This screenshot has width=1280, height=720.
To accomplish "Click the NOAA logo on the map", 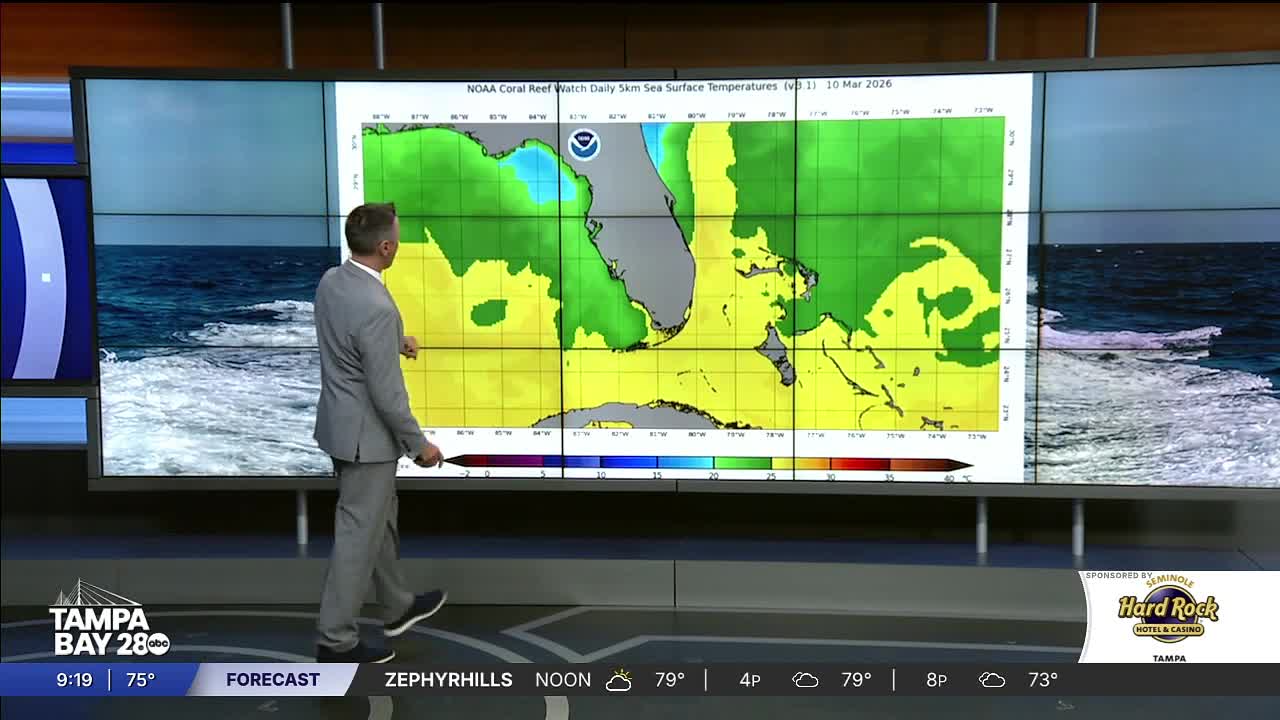I will [584, 144].
